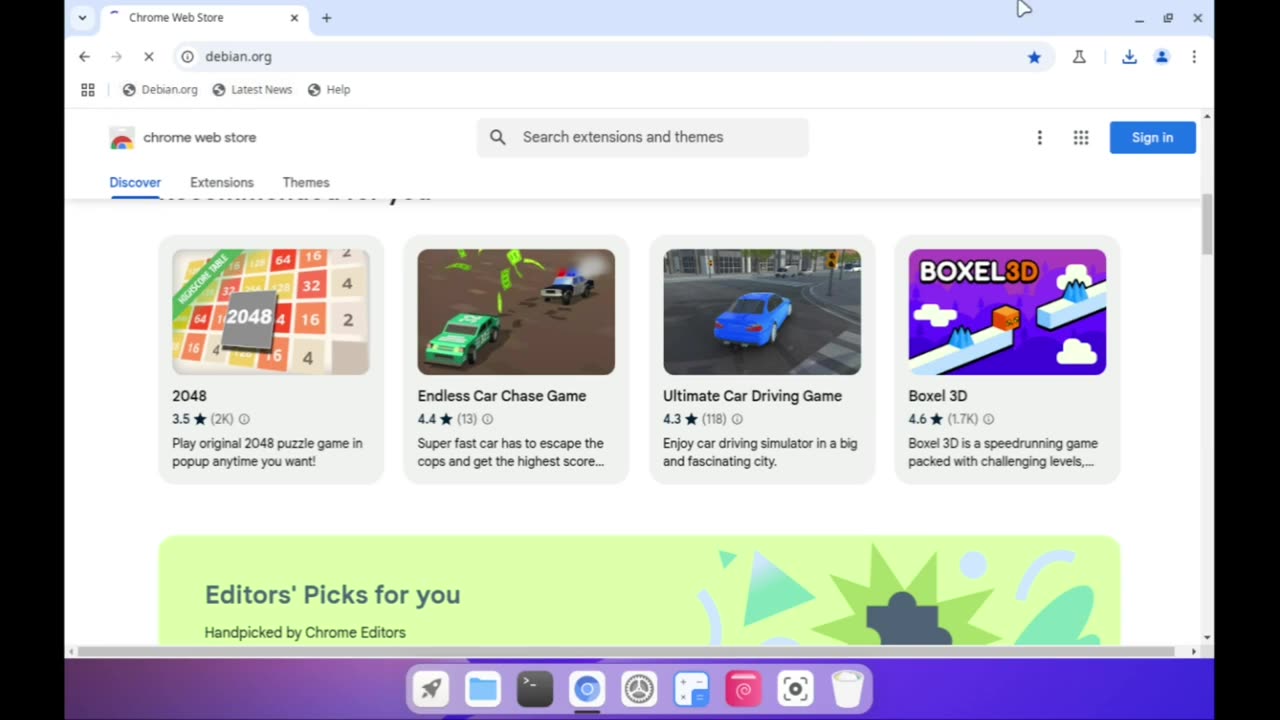Click the 2048 title
This screenshot has height=720, width=1280.
click(x=189, y=396)
